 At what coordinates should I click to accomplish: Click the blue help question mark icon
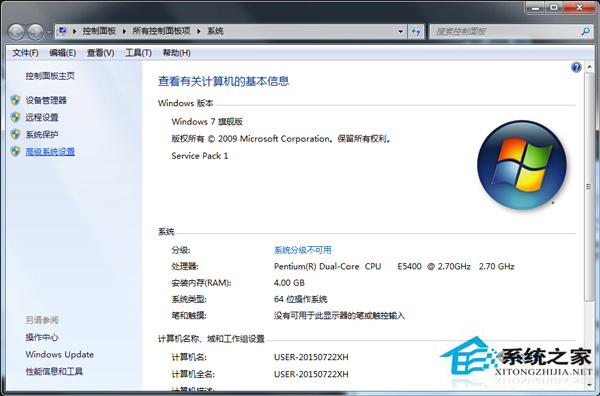click(576, 68)
